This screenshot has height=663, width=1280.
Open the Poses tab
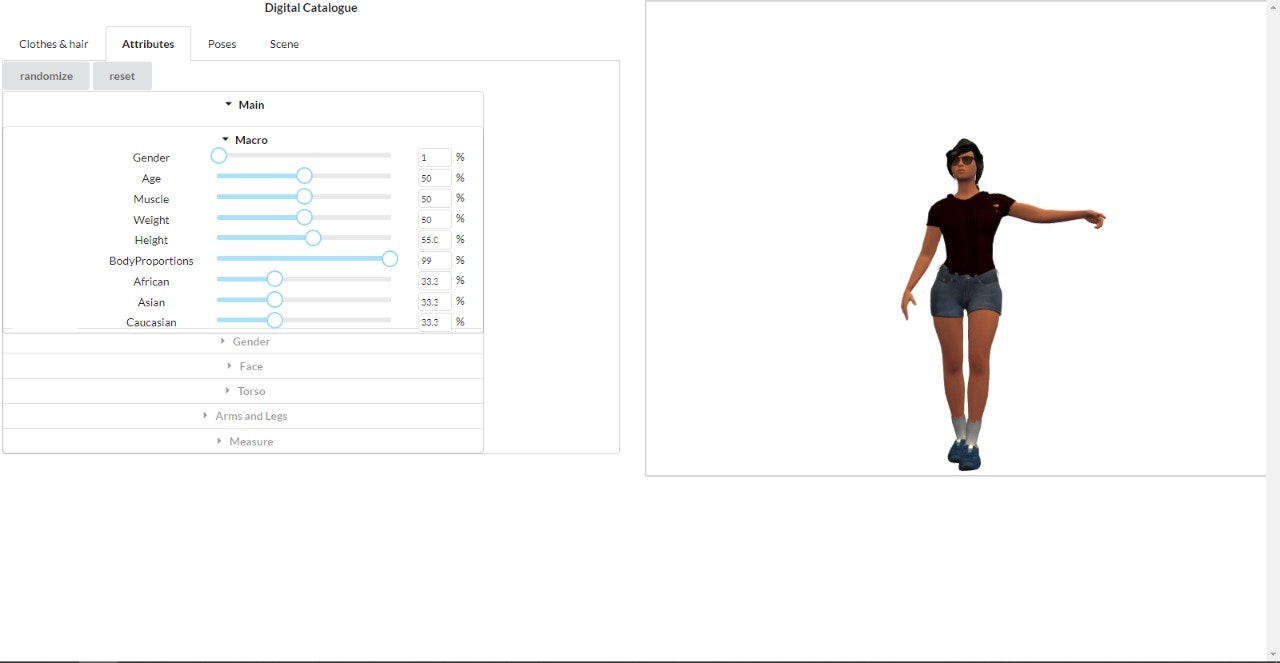221,43
